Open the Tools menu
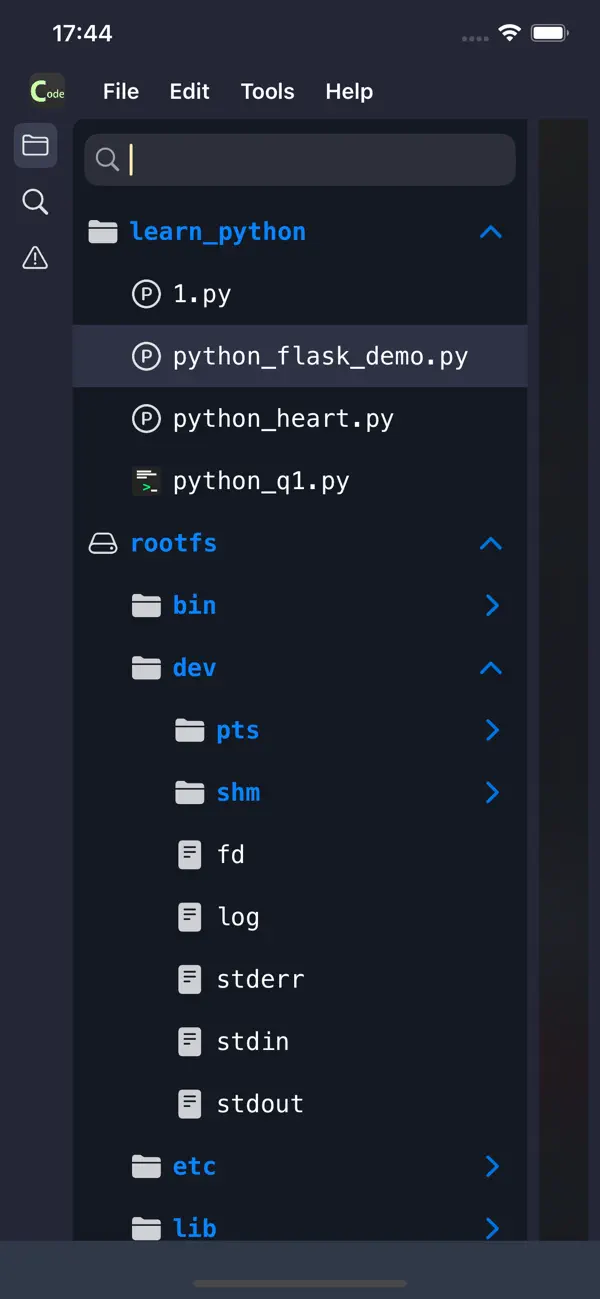Screen dimensions: 600x1299 (x=267, y=91)
